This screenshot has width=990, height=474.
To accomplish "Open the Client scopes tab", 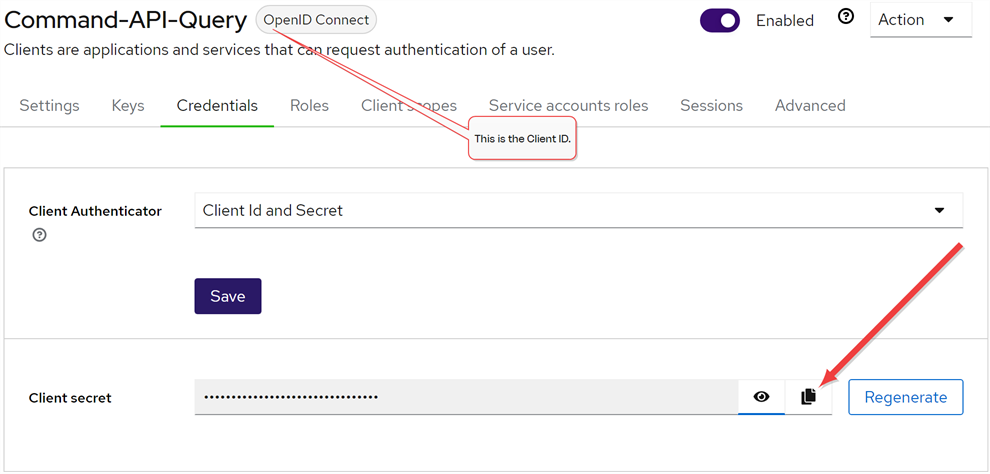I will pyautogui.click(x=409, y=105).
